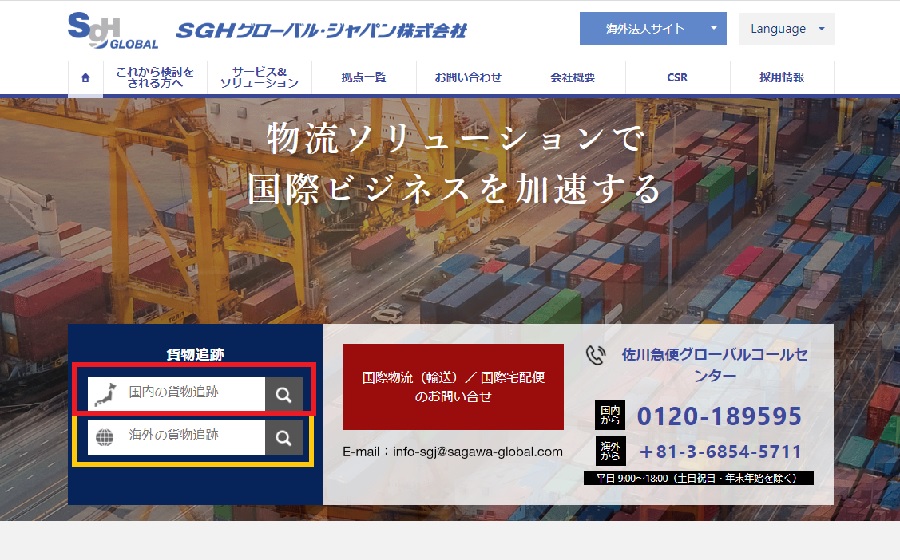The height and width of the screenshot is (560, 900).
Task: Open the 海外法人サイト dropdown
Action: point(653,29)
